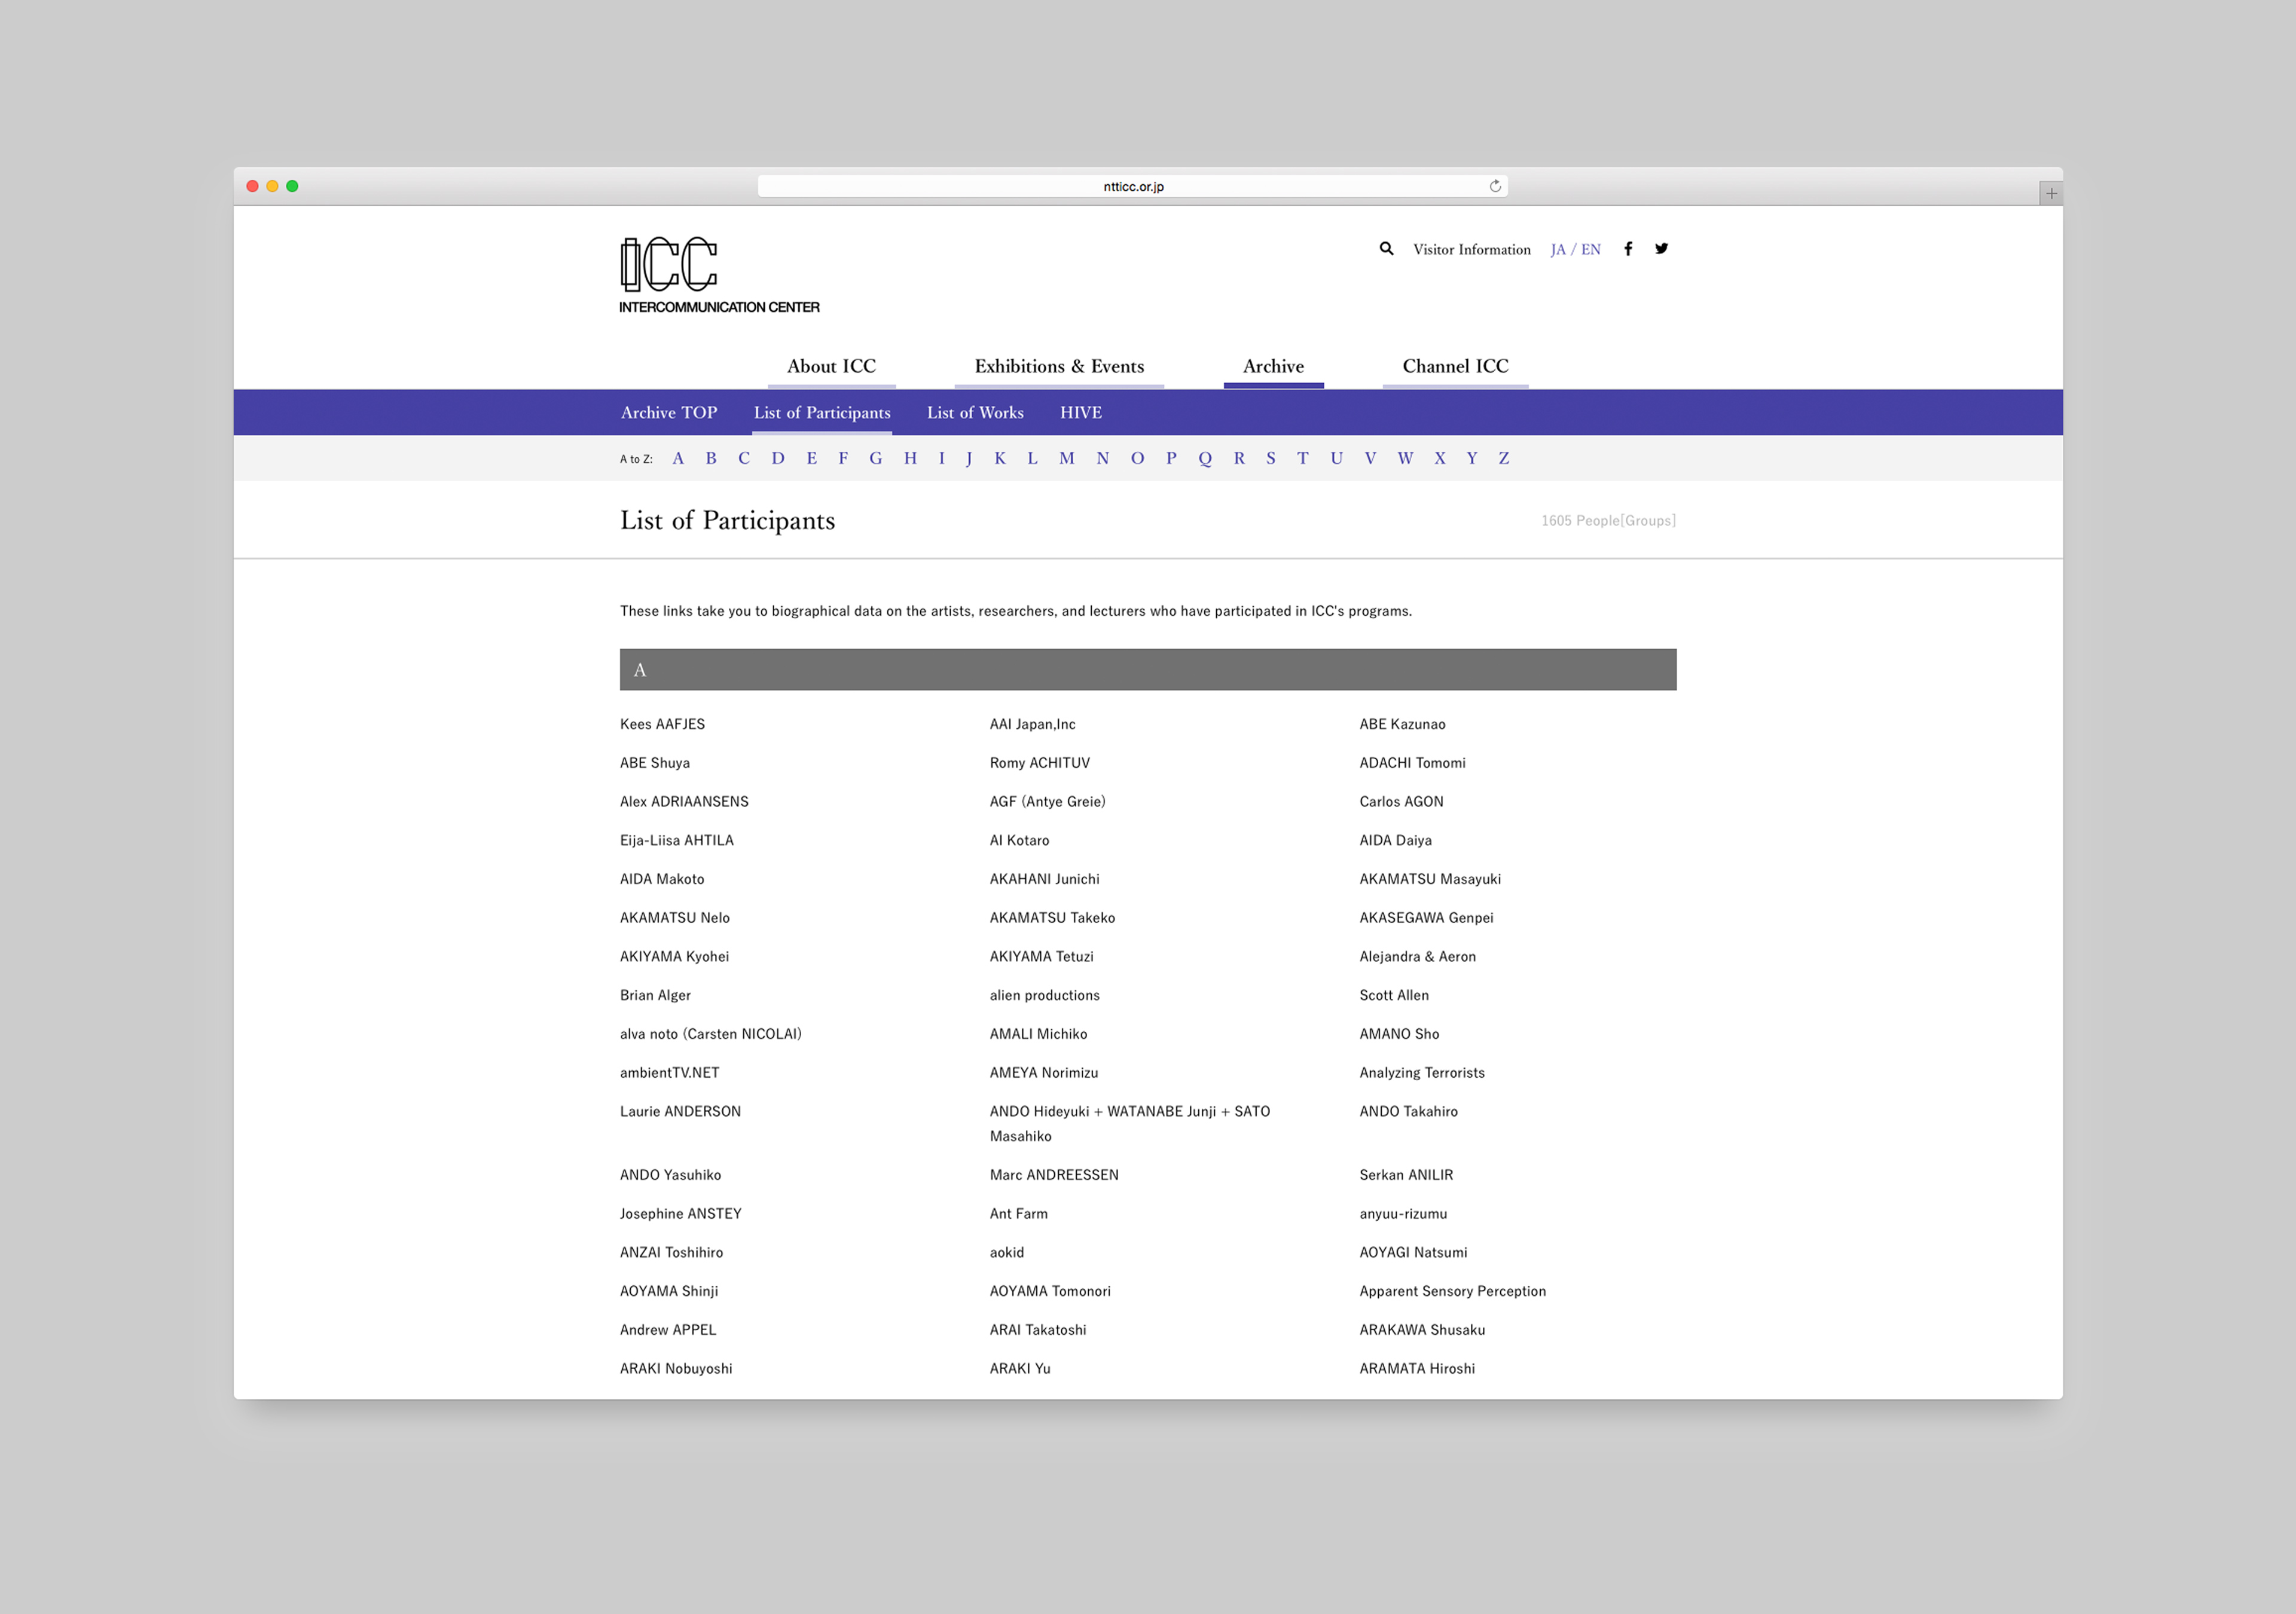Open ARAKAWA Shusaku's participant page
This screenshot has height=1614, width=2296.
coord(1421,1330)
